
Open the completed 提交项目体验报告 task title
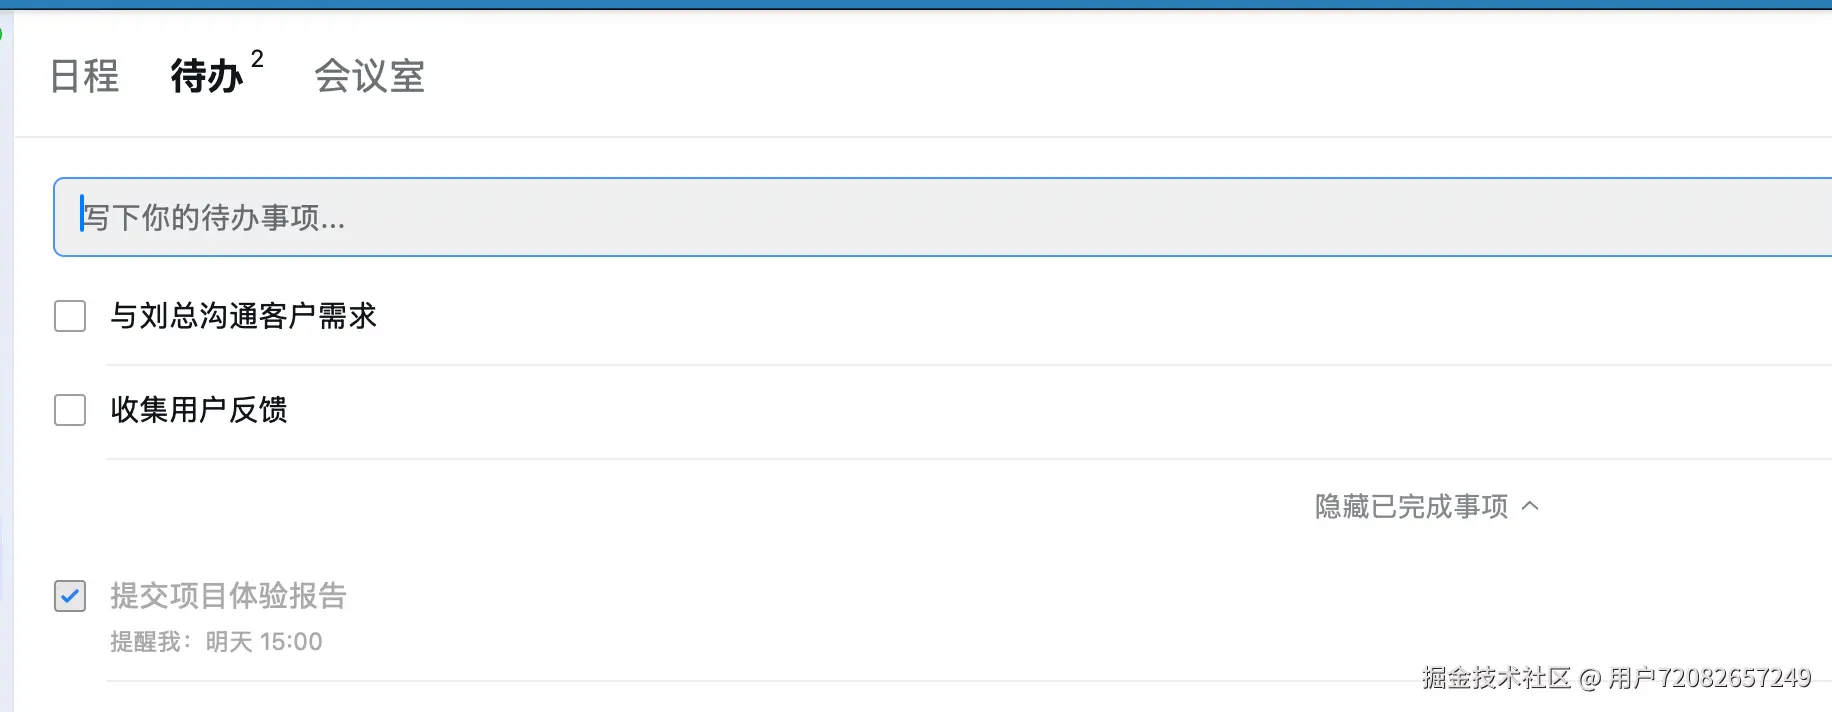click(228, 596)
